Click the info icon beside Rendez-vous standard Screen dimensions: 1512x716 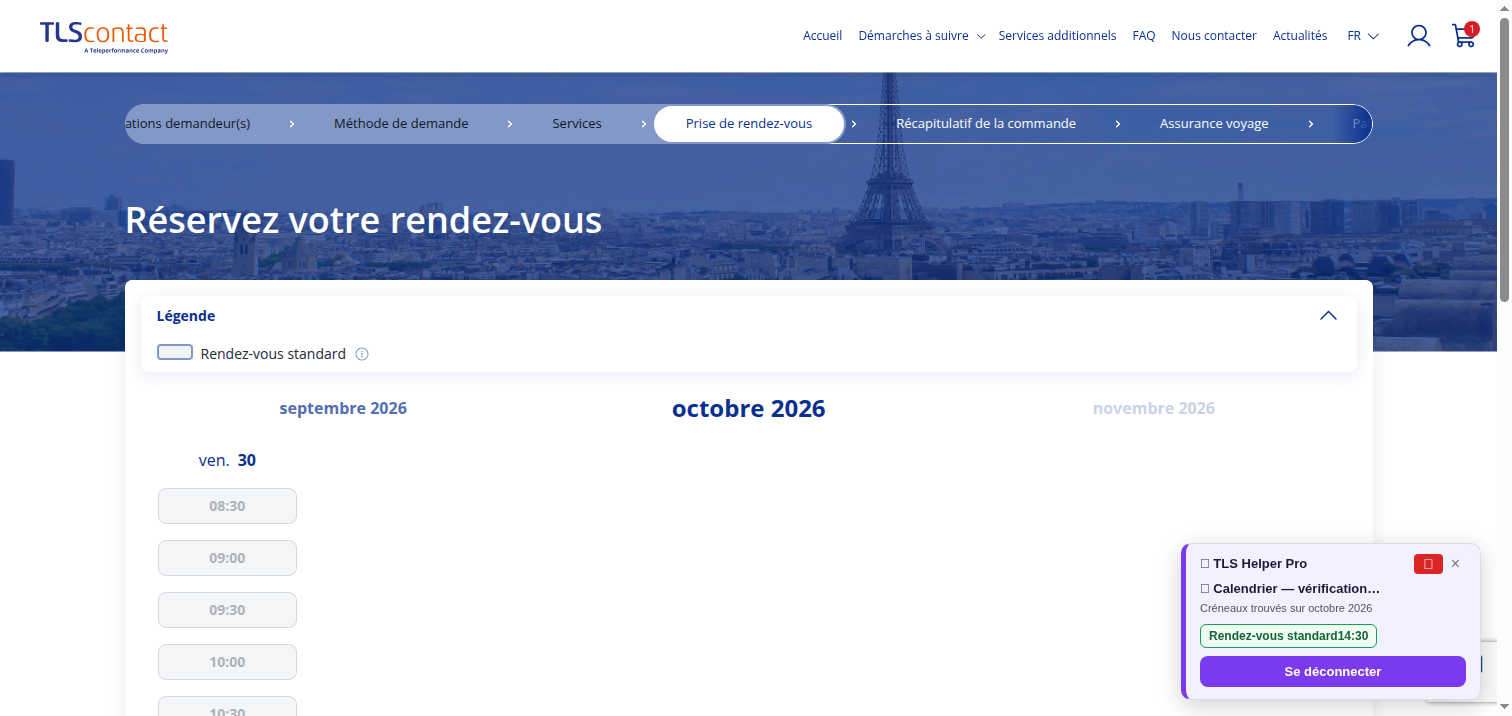[x=362, y=354]
